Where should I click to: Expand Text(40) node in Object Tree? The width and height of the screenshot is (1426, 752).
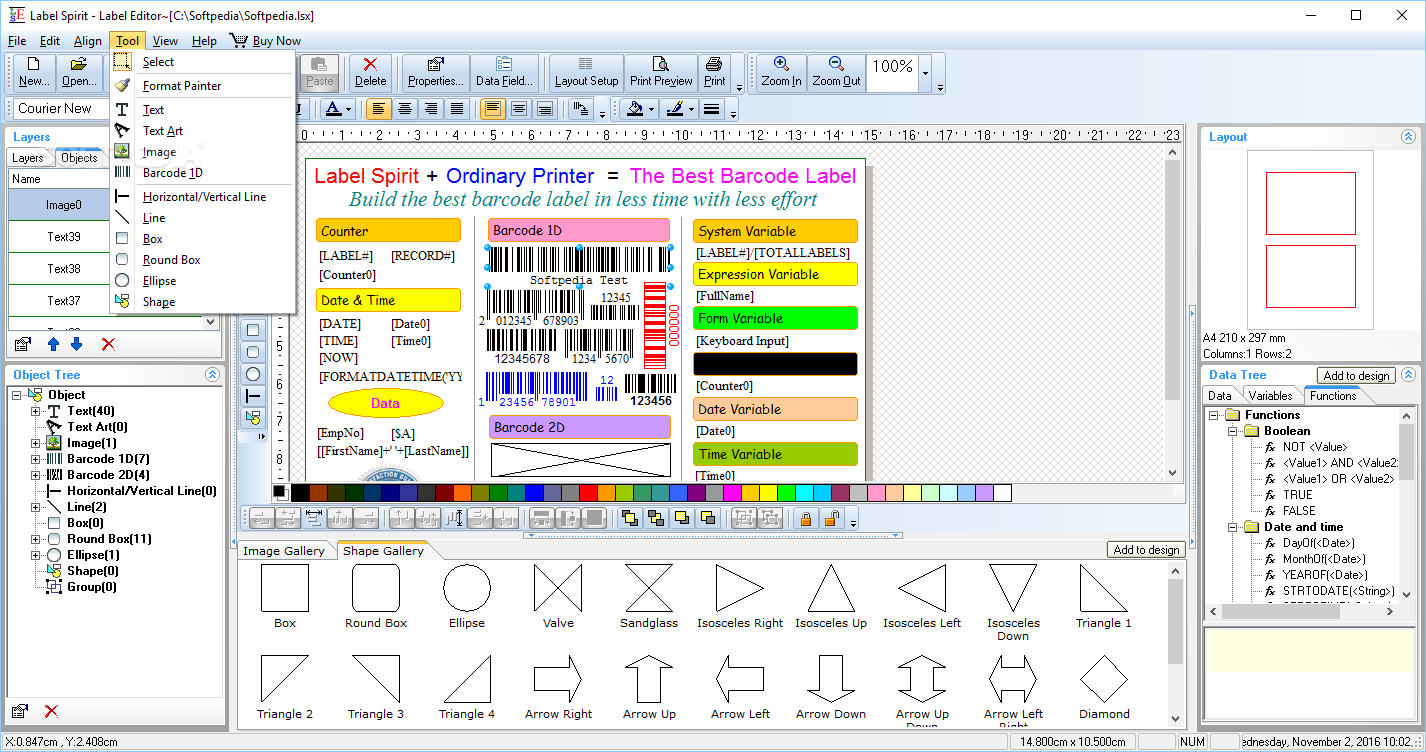36,411
